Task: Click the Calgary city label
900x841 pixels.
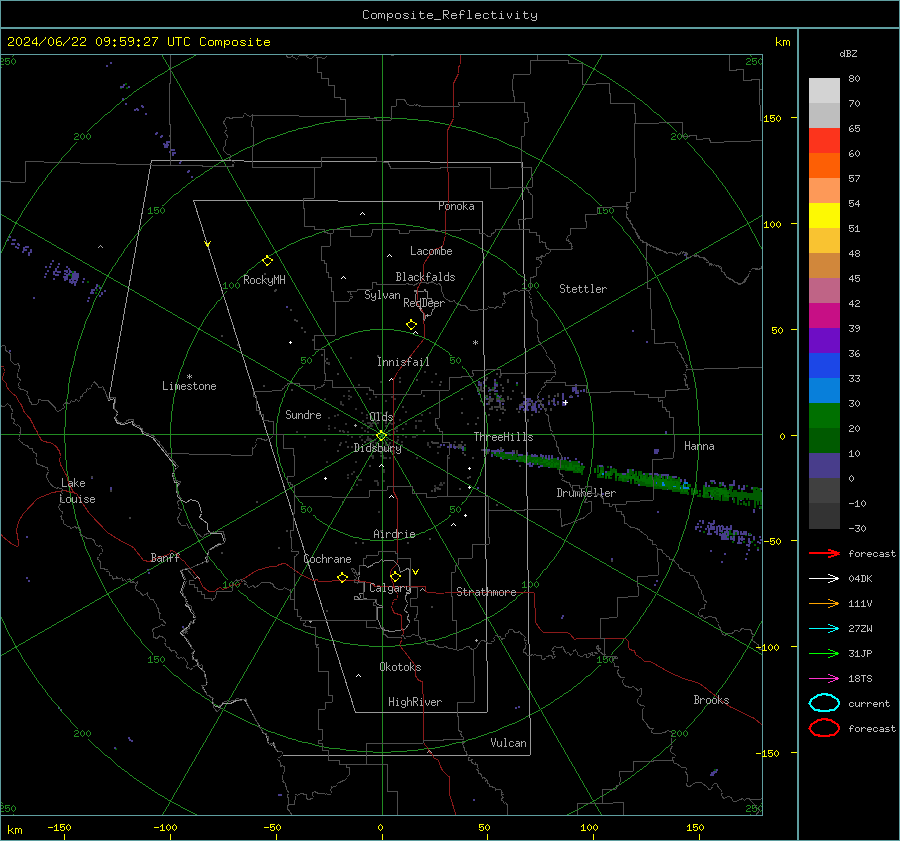Action: 390,588
